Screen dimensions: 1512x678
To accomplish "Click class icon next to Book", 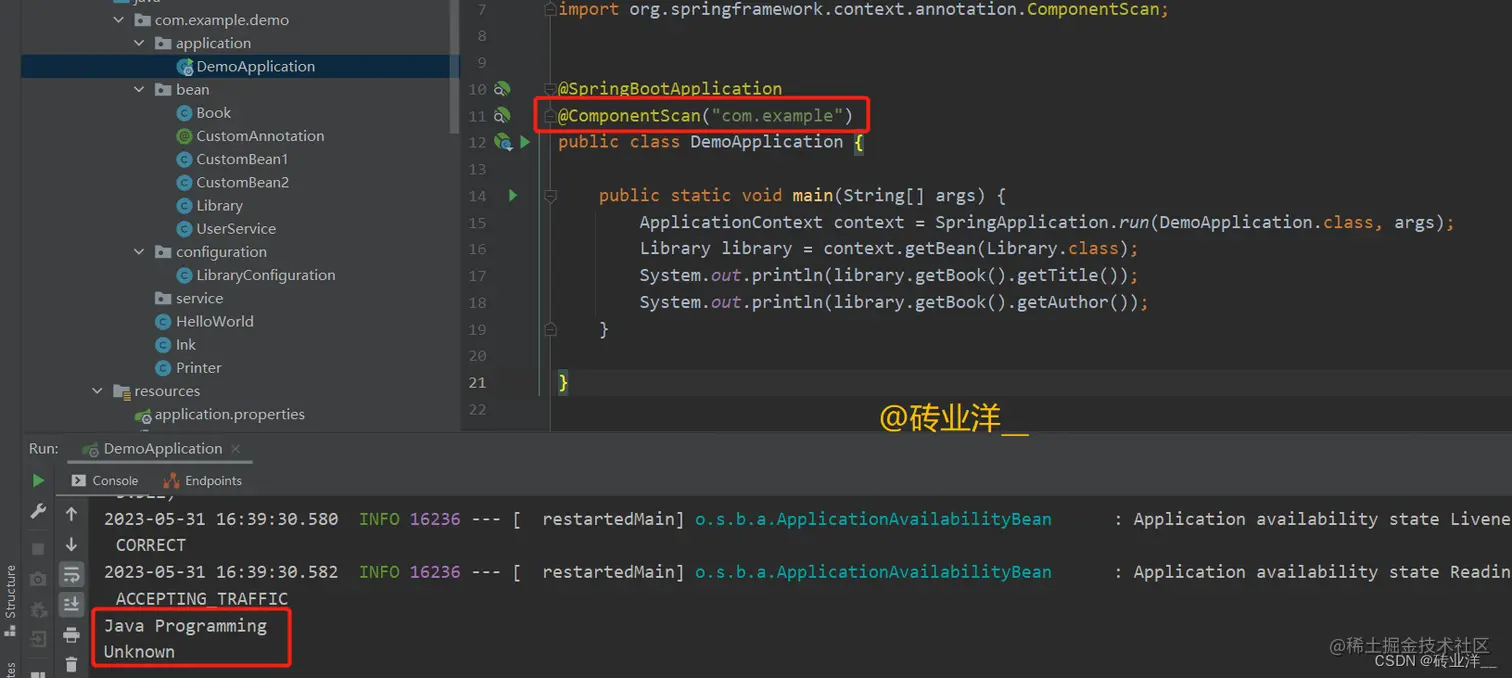I will pyautogui.click(x=184, y=113).
